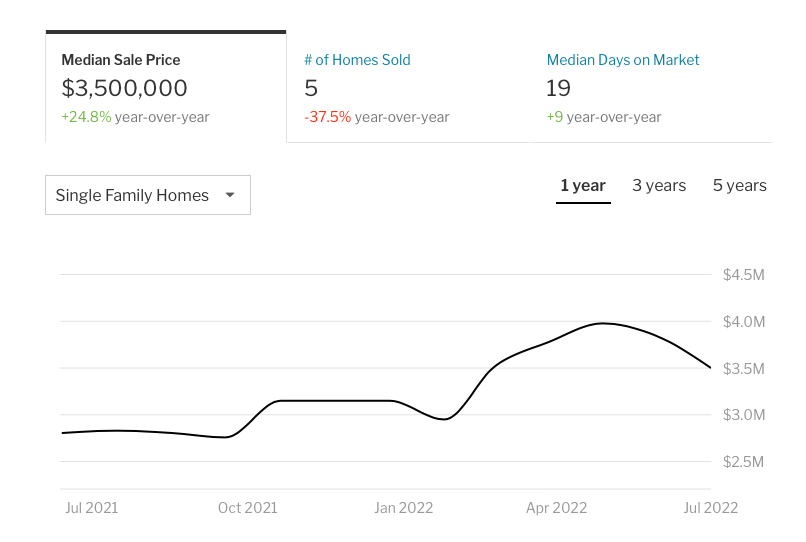806x542 pixels.
Task: Show the 5 years price history
Action: tap(739, 186)
